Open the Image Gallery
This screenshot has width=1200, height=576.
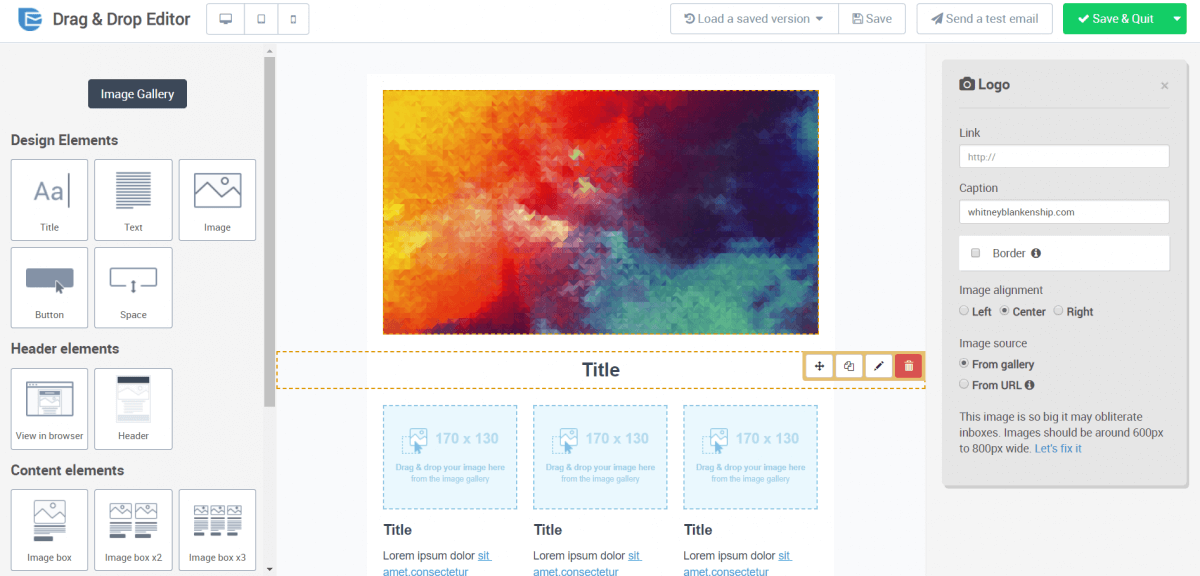137,94
